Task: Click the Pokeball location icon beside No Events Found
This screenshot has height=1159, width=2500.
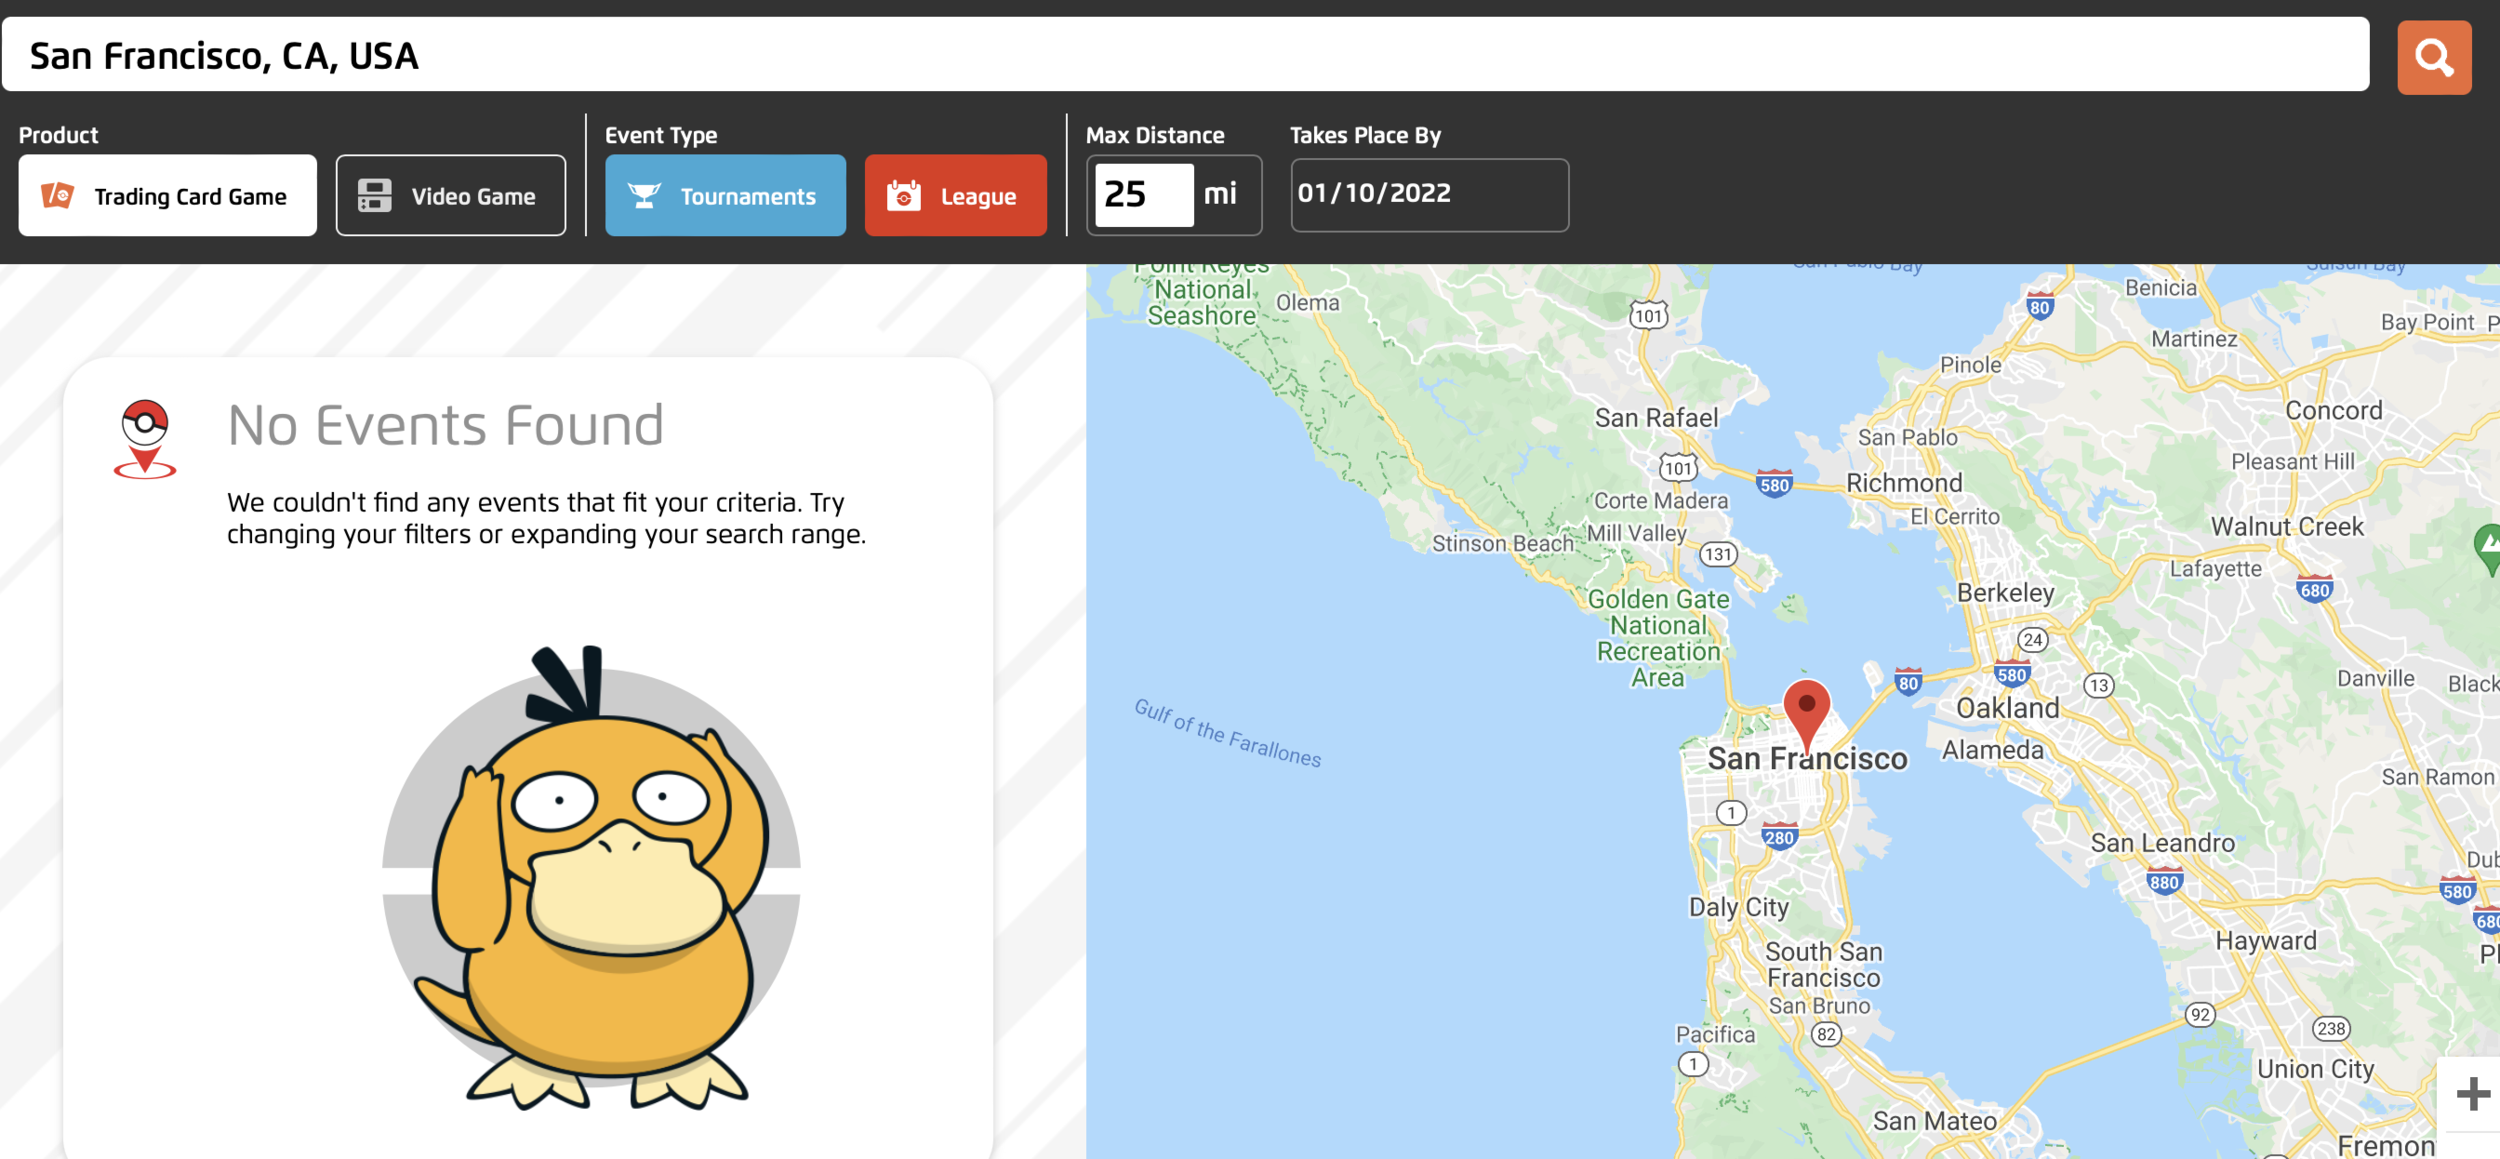Action: 145,439
